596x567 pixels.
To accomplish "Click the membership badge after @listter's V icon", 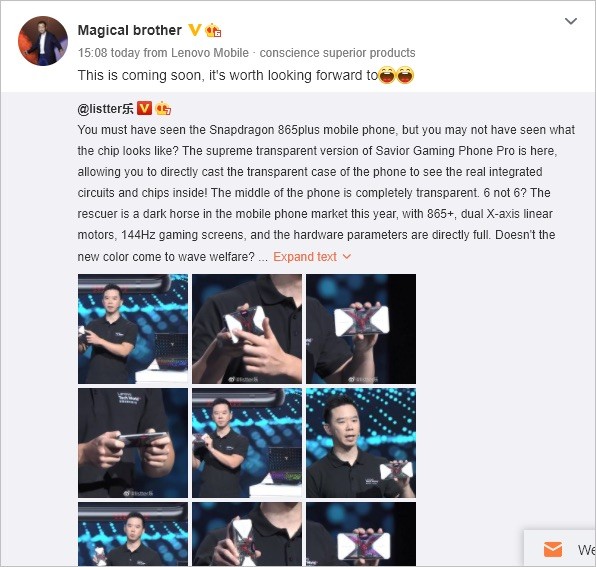I will (163, 109).
